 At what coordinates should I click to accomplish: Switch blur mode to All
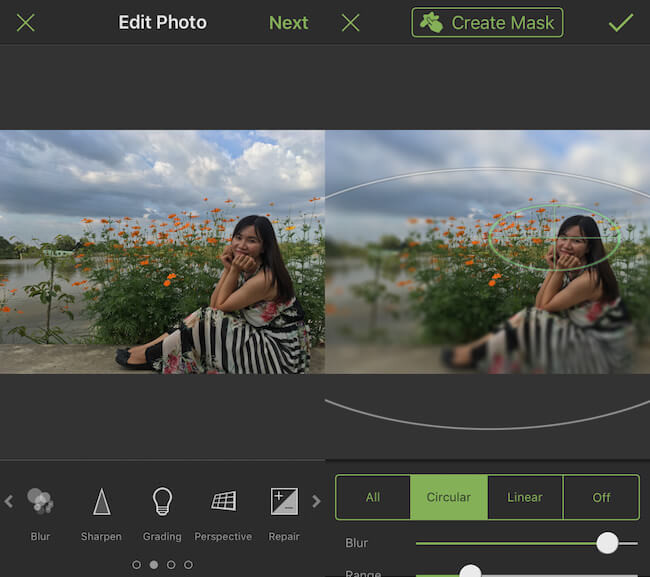(373, 497)
